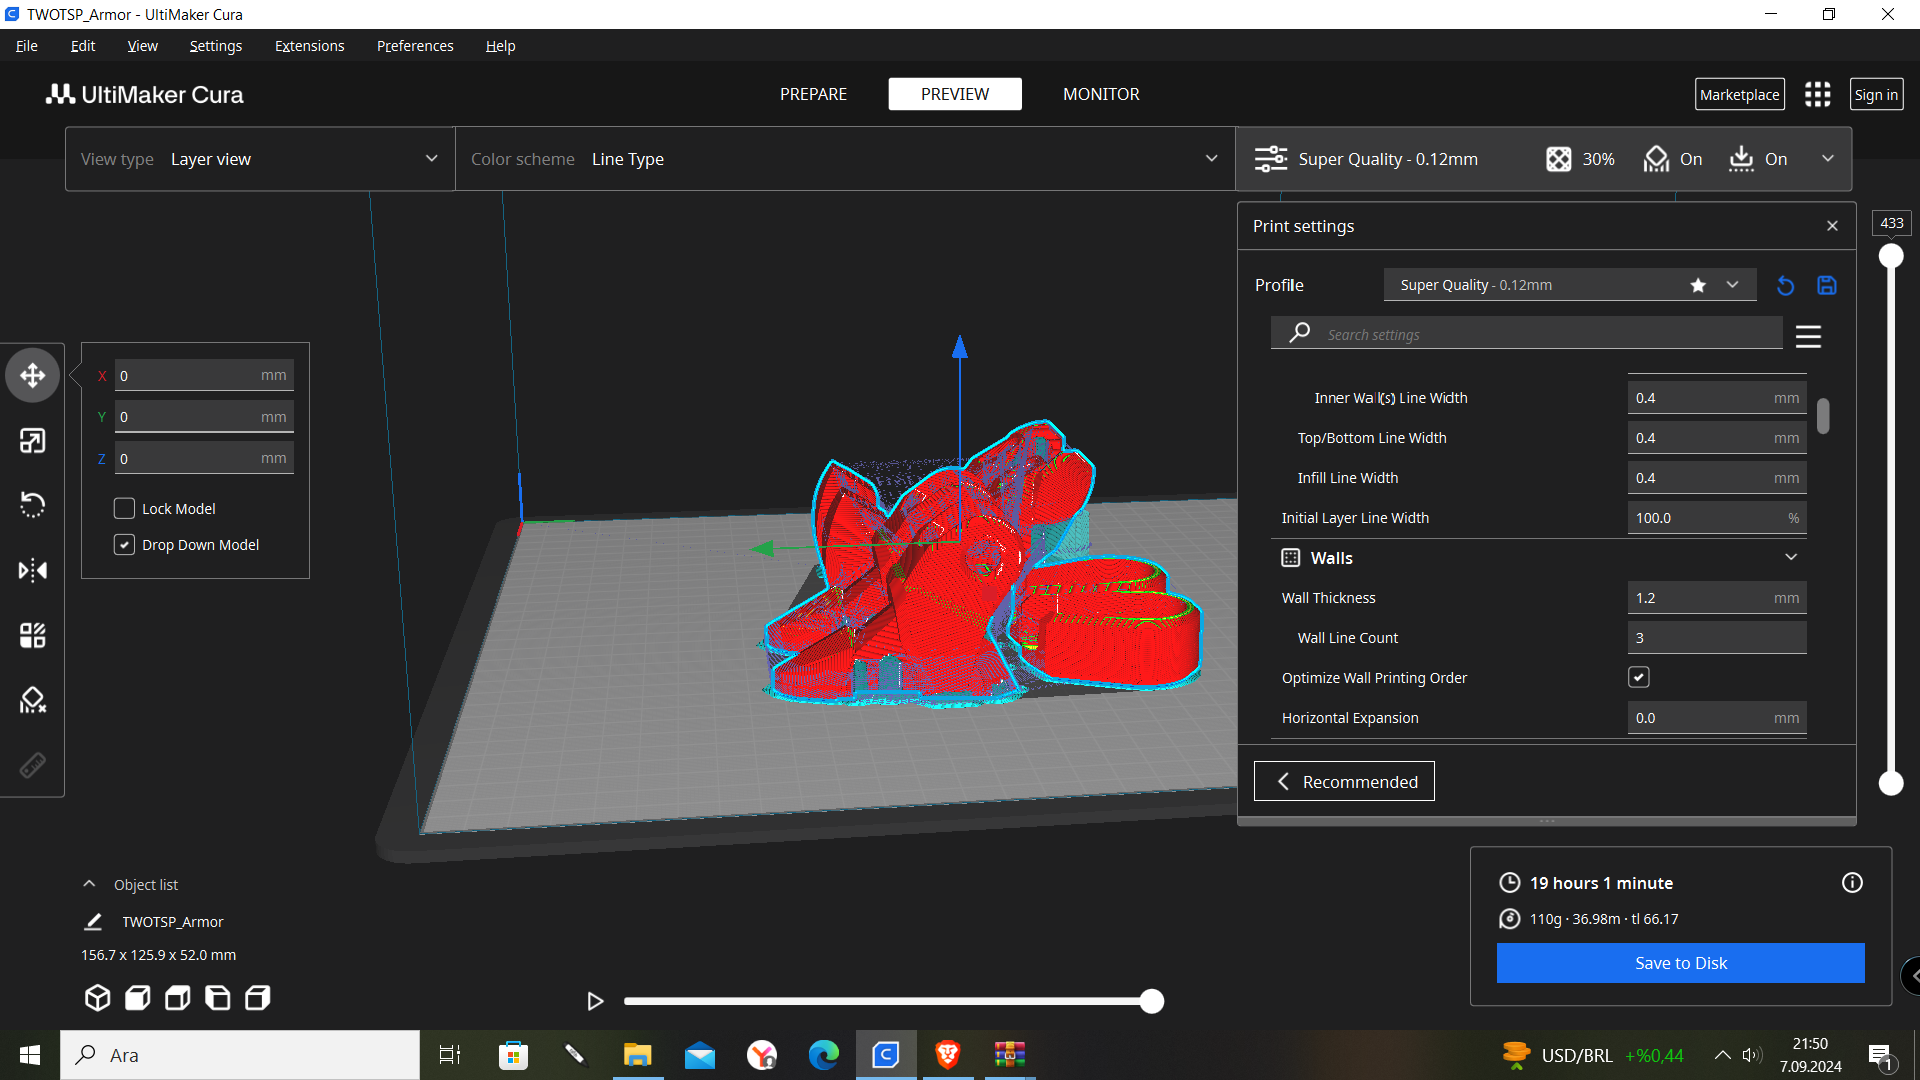Image resolution: width=1920 pixels, height=1080 pixels.
Task: Close the Print settings panel
Action: coord(1832,226)
